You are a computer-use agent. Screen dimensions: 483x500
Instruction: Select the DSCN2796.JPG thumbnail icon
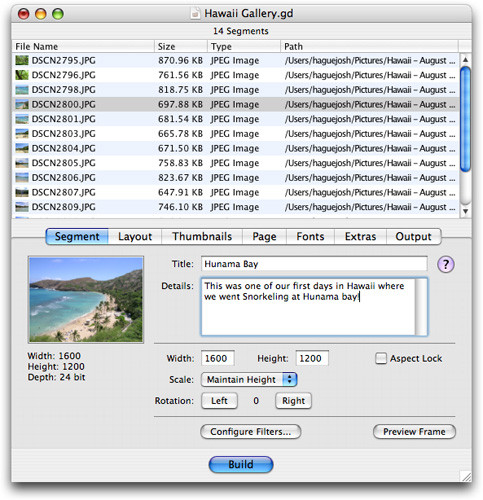click(22, 75)
